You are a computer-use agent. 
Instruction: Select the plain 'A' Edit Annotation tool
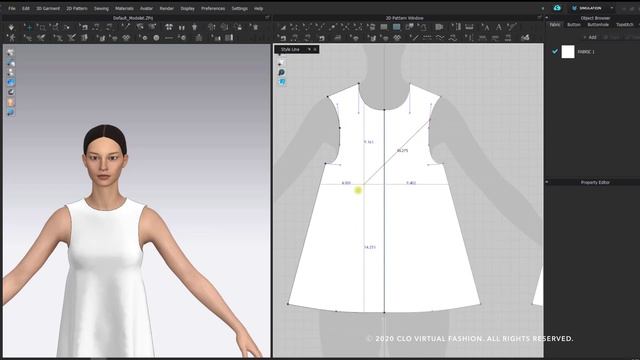point(499,27)
